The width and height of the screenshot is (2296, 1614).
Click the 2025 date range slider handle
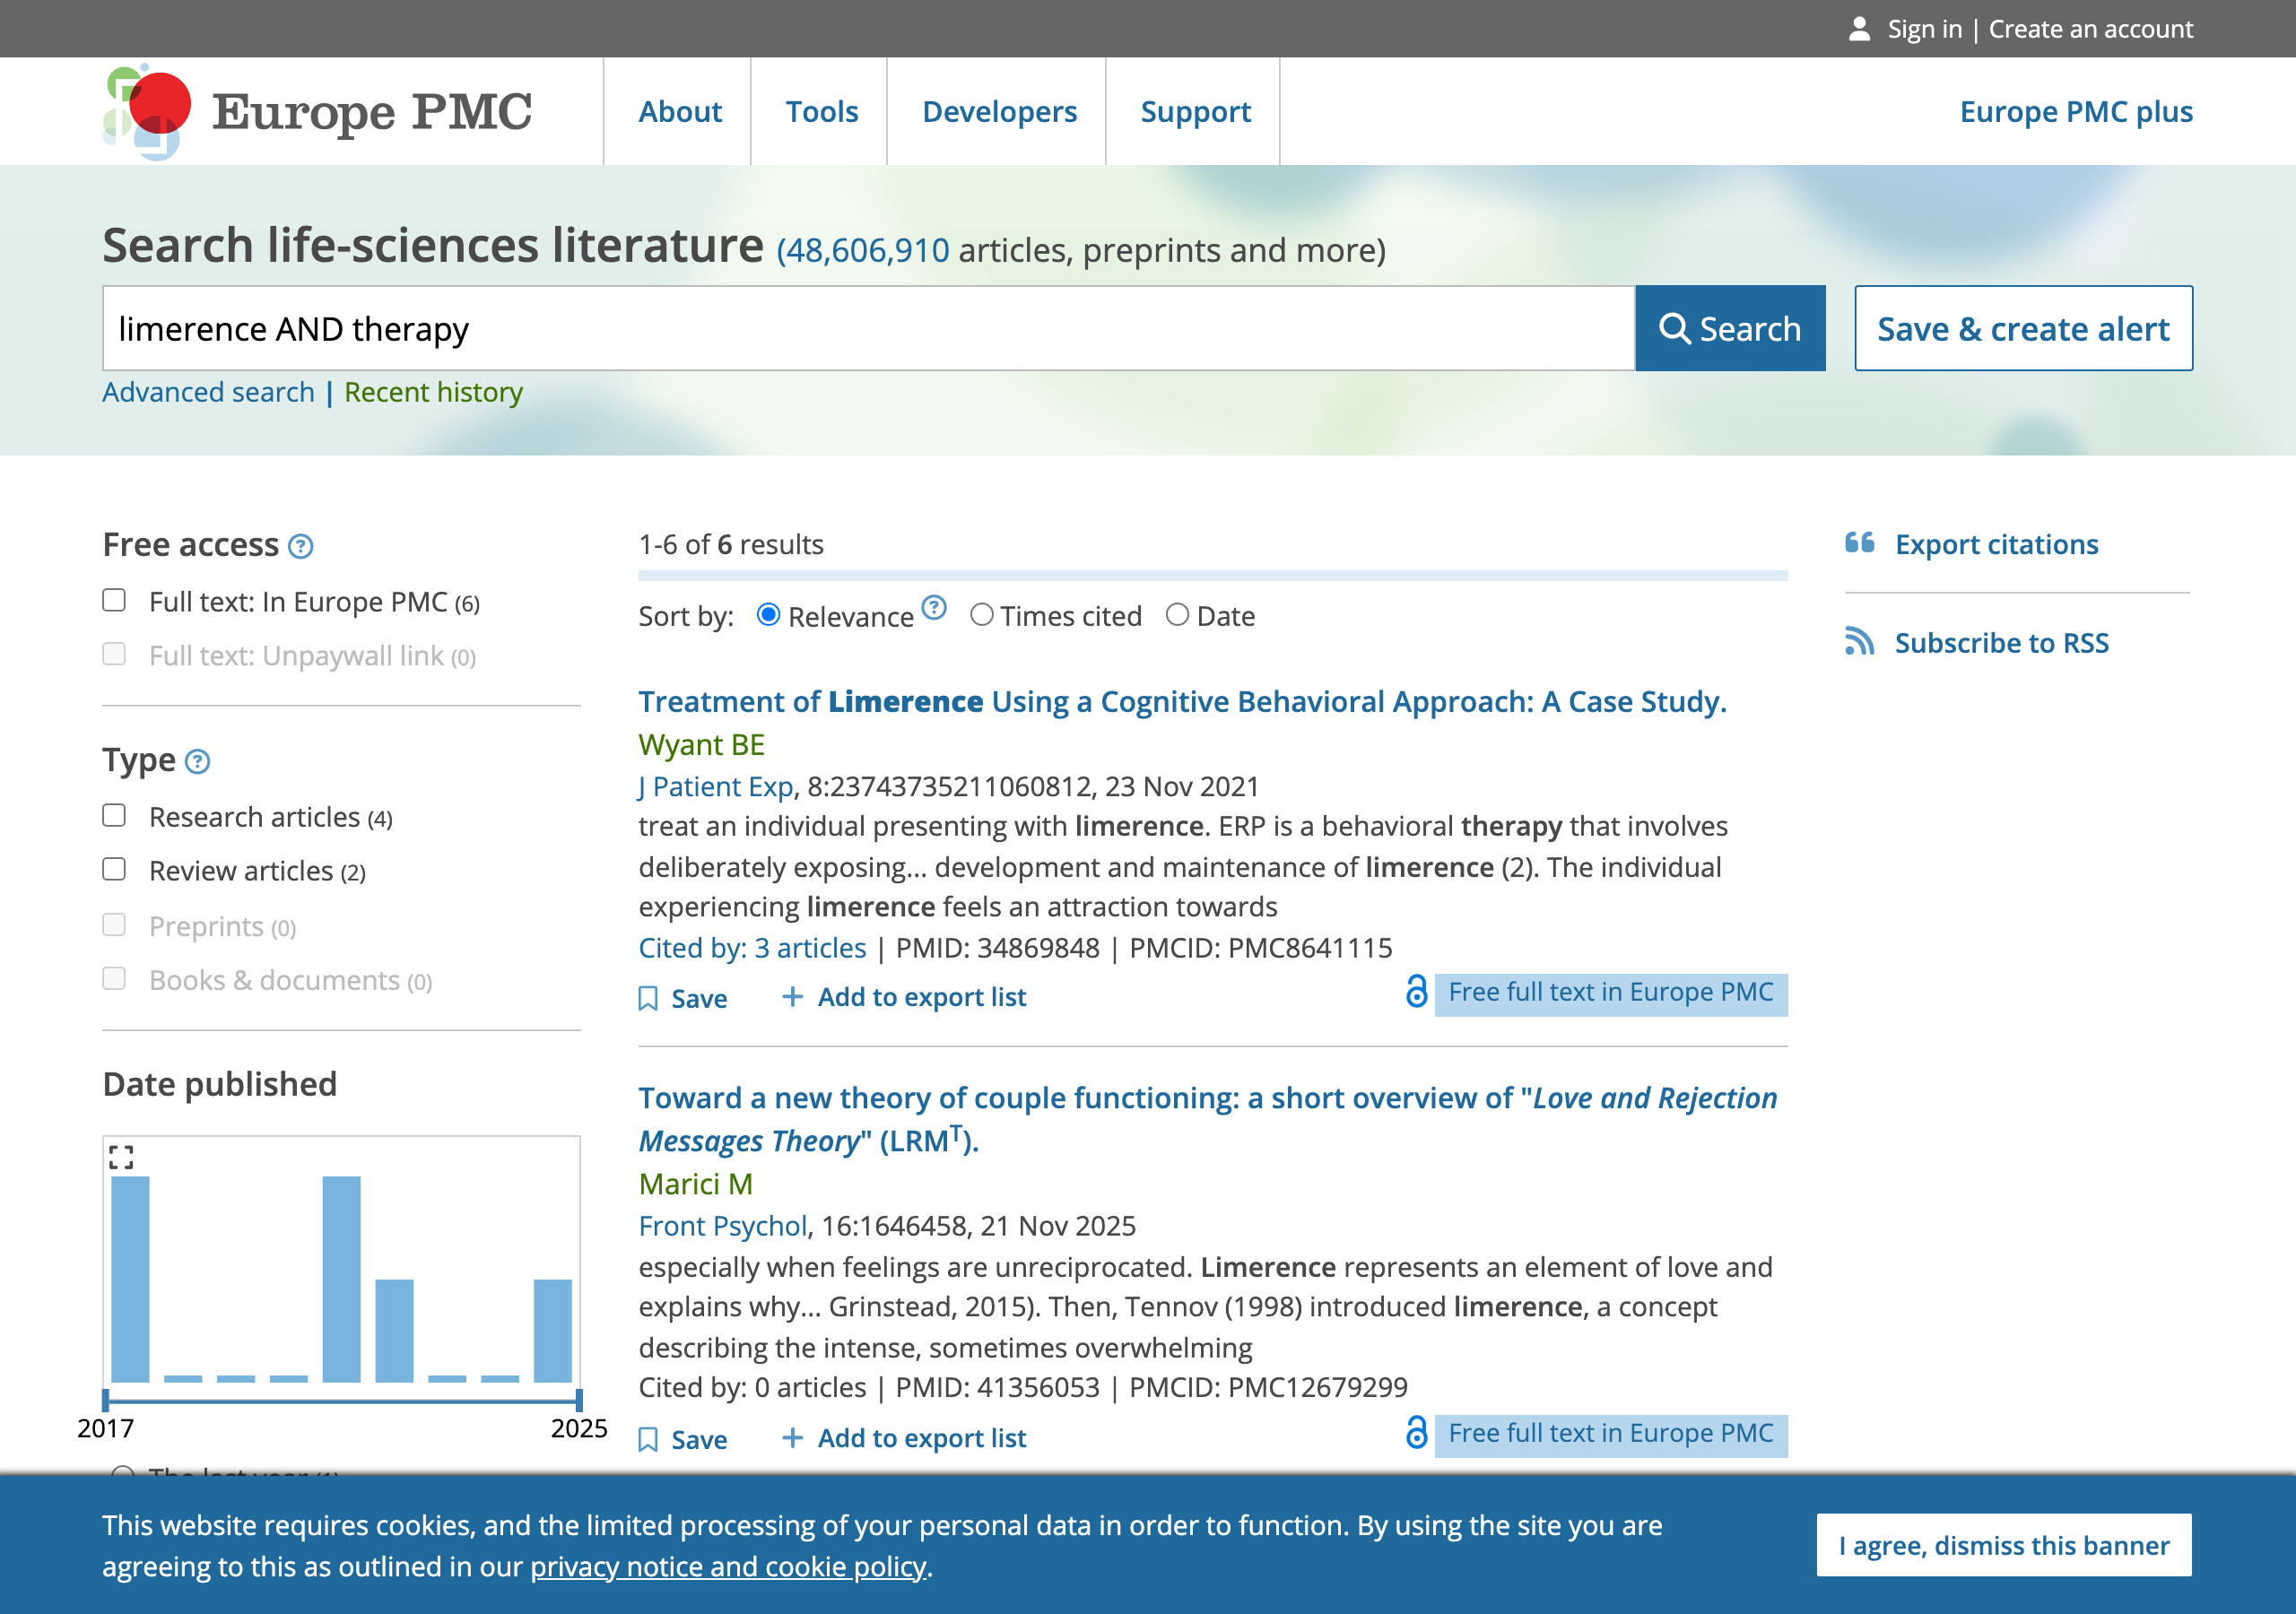point(579,1400)
